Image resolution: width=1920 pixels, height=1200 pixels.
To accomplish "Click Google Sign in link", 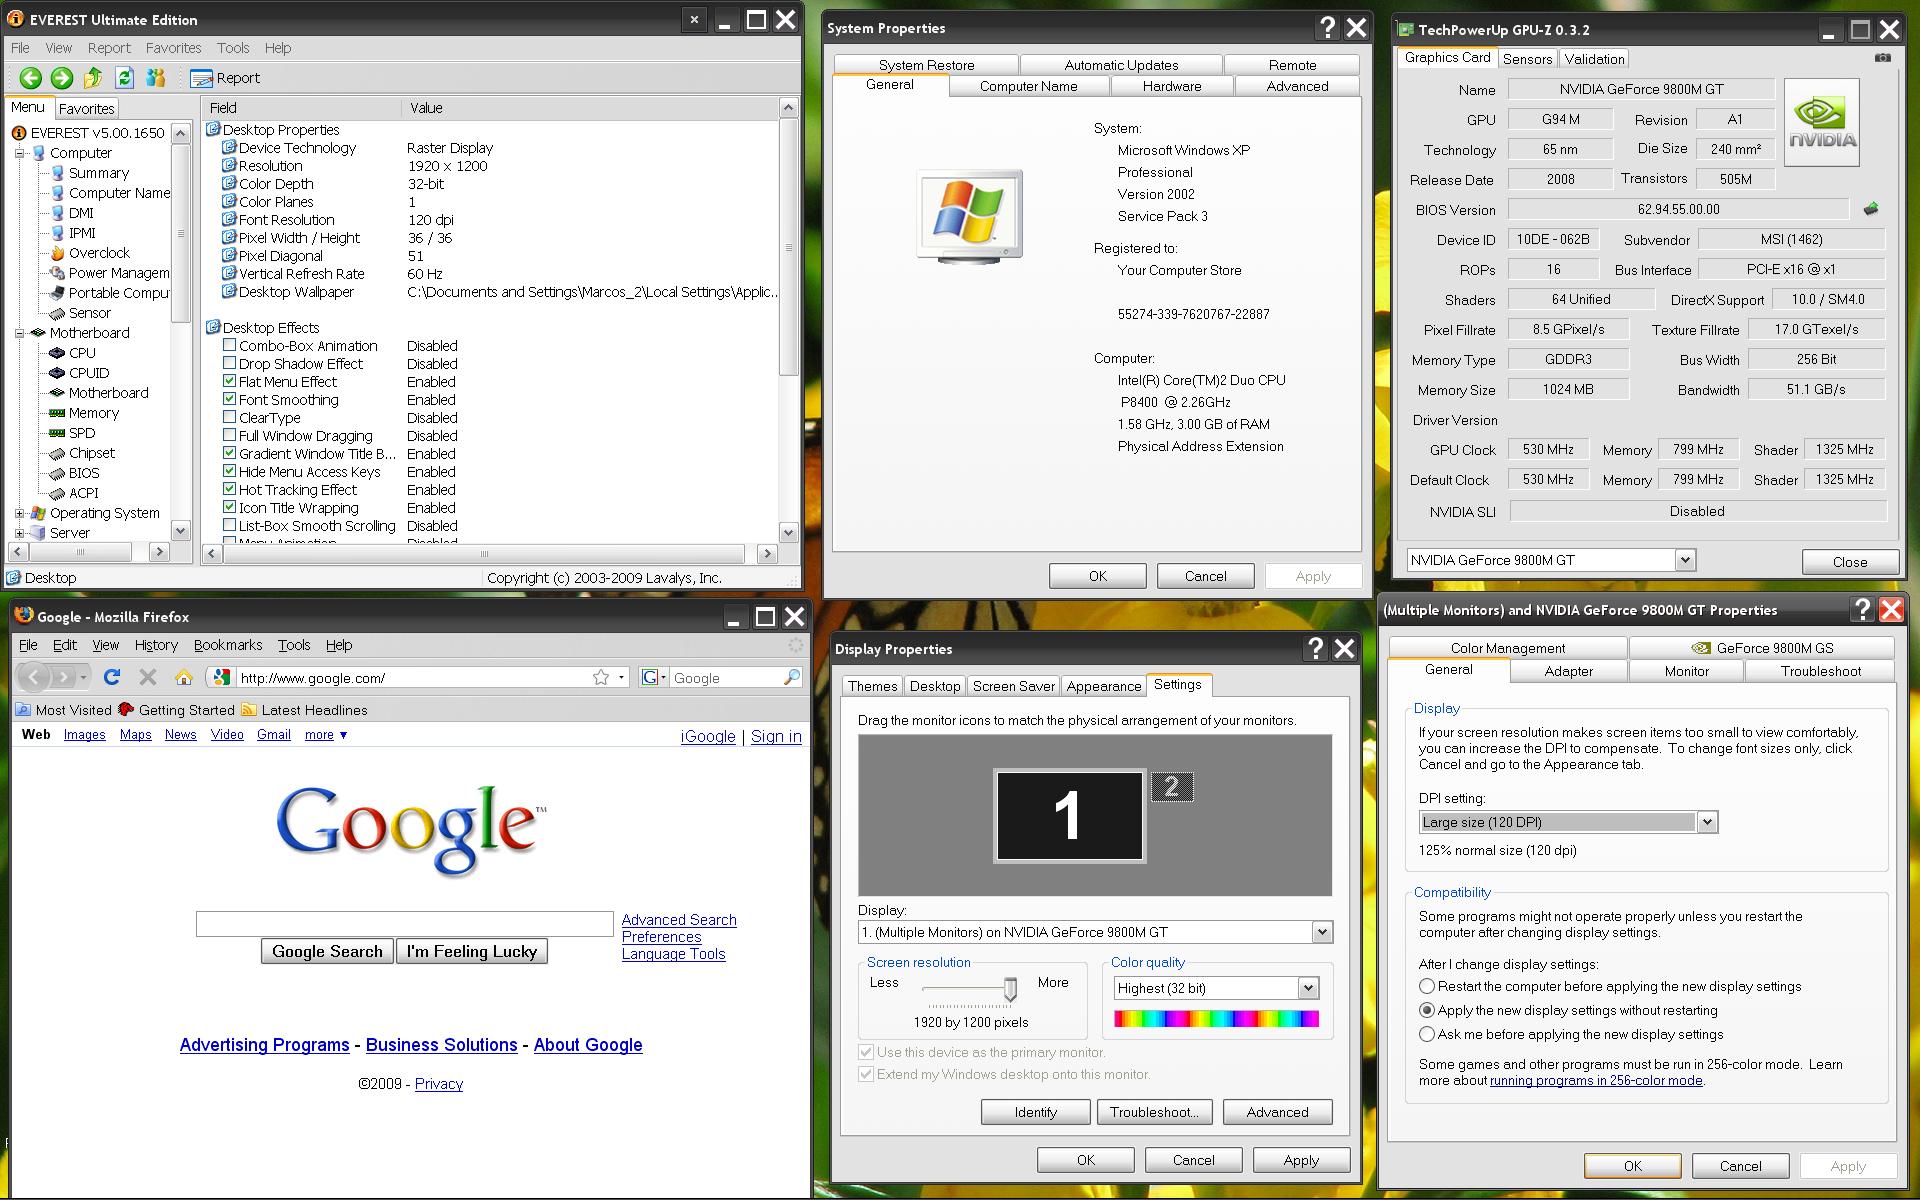I will 776,736.
